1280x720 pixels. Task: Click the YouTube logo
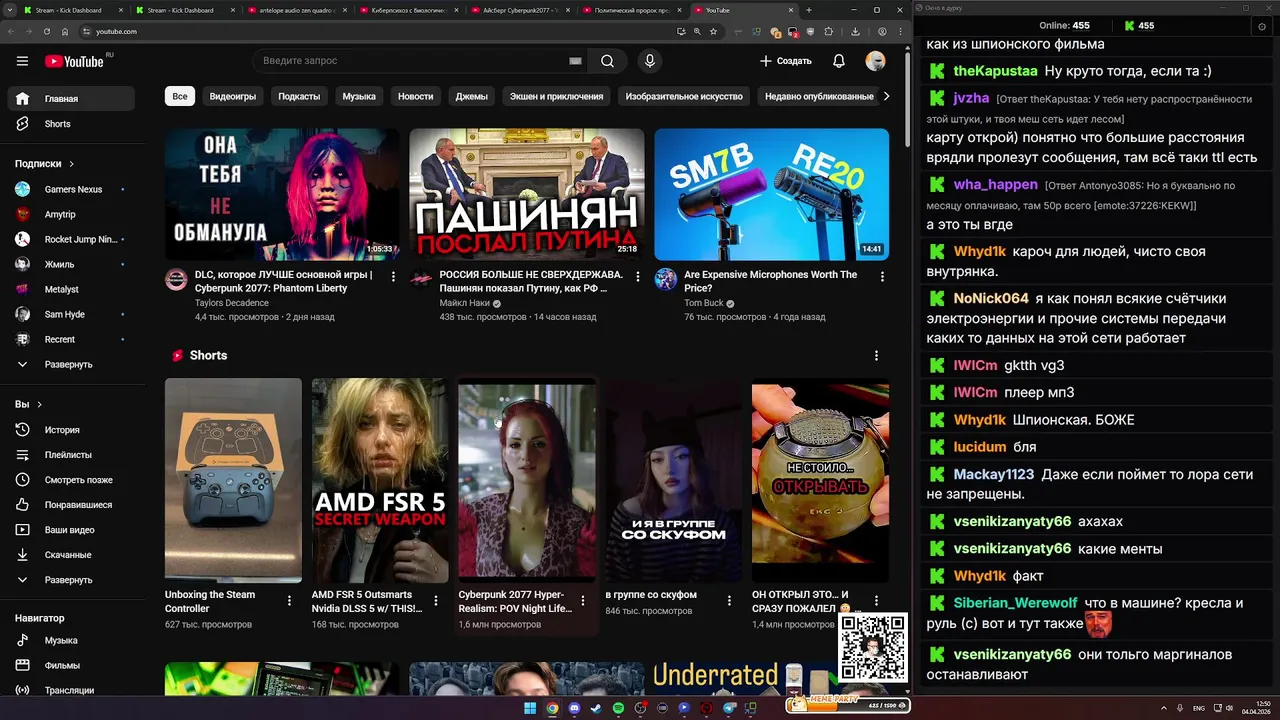(x=75, y=61)
